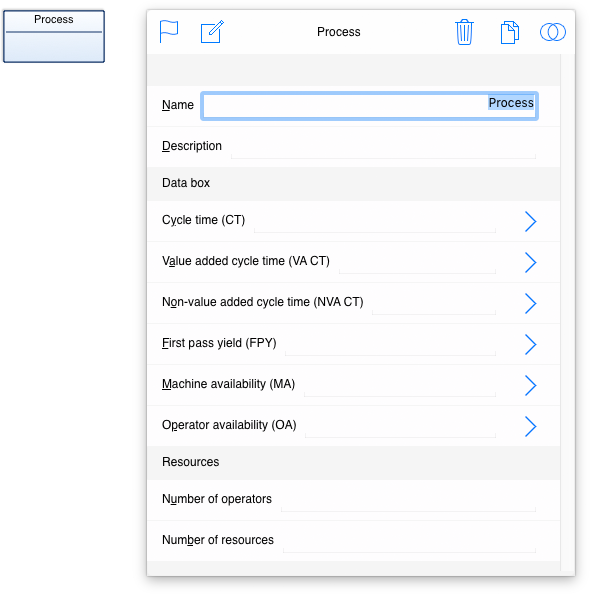Image resolution: width=590 pixels, height=594 pixels.
Task: Click the copy documents icon
Action: click(510, 32)
